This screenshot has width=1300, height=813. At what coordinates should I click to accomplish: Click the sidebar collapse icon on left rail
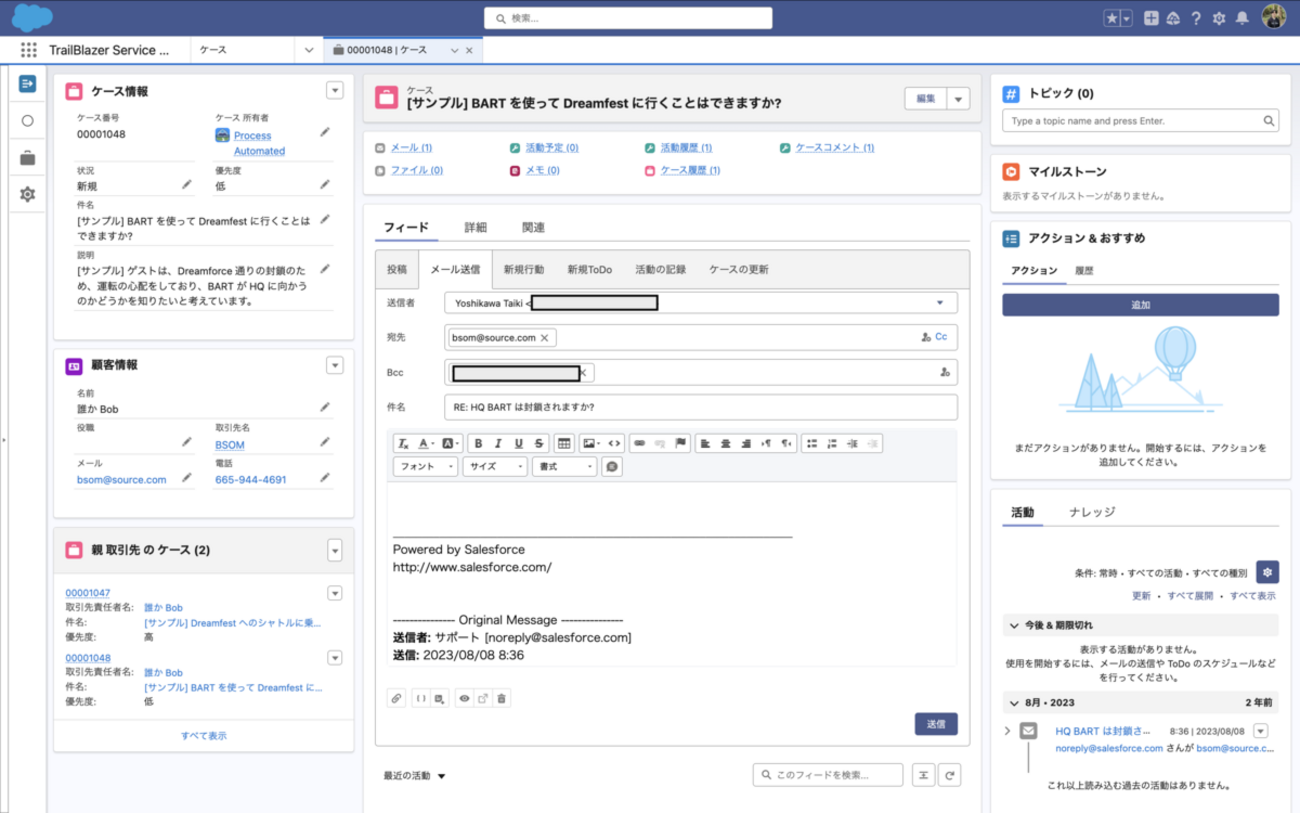point(27,83)
